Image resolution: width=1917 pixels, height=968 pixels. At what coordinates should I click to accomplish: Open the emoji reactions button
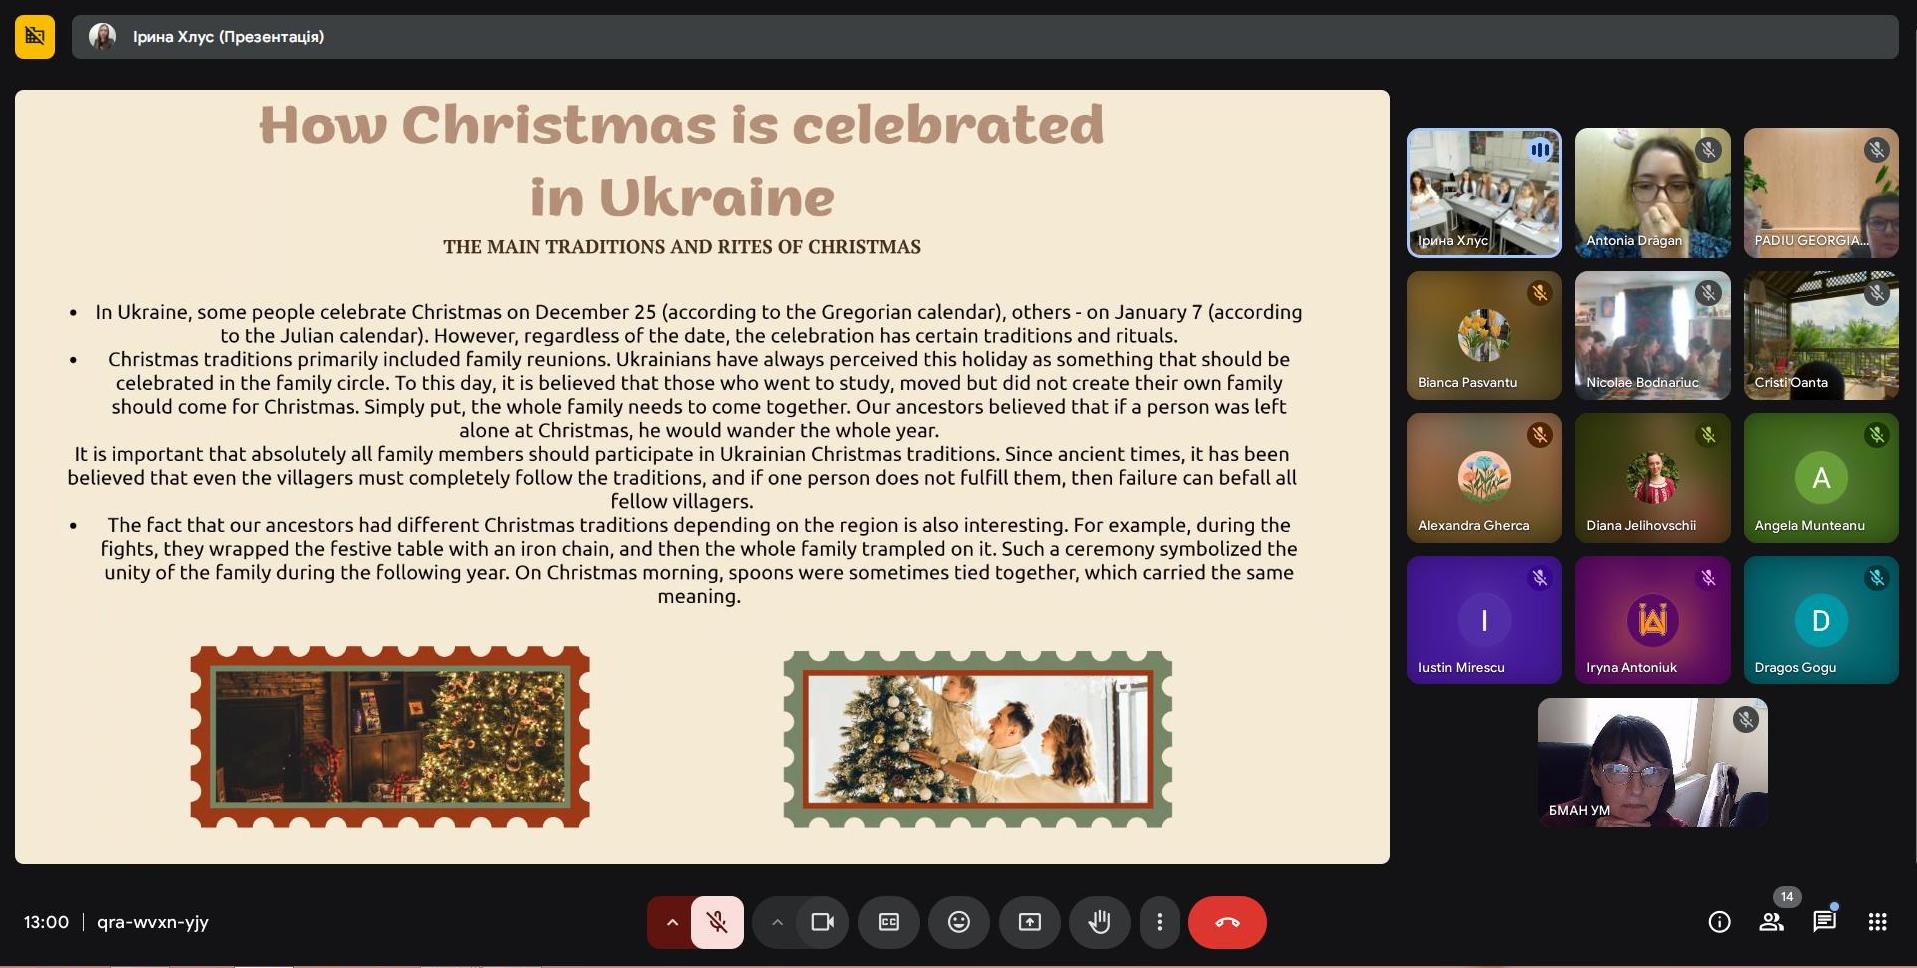click(959, 922)
